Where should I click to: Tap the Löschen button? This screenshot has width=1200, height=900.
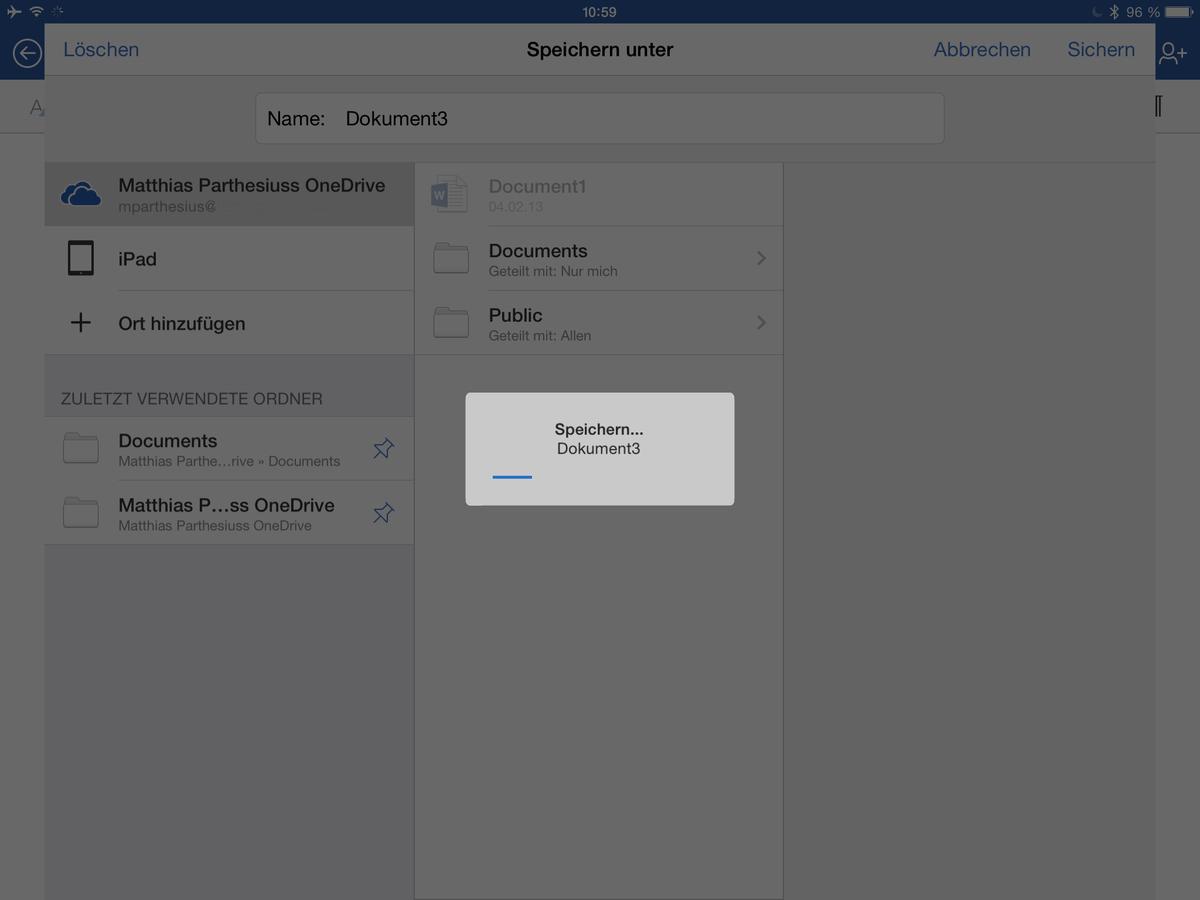click(101, 50)
